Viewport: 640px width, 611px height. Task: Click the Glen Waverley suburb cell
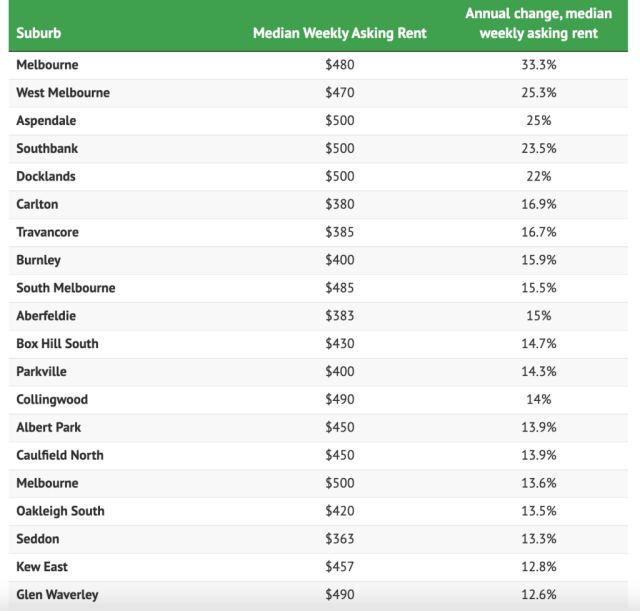coord(57,595)
